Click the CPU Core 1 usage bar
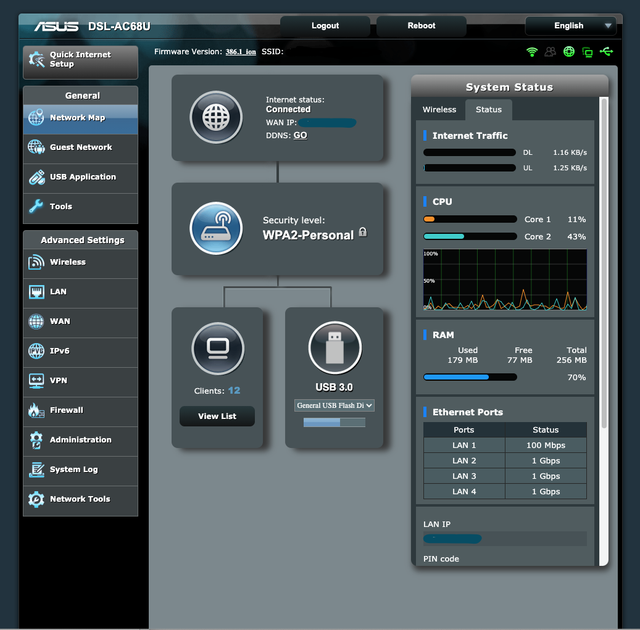The width and height of the screenshot is (640, 630). pos(470,219)
